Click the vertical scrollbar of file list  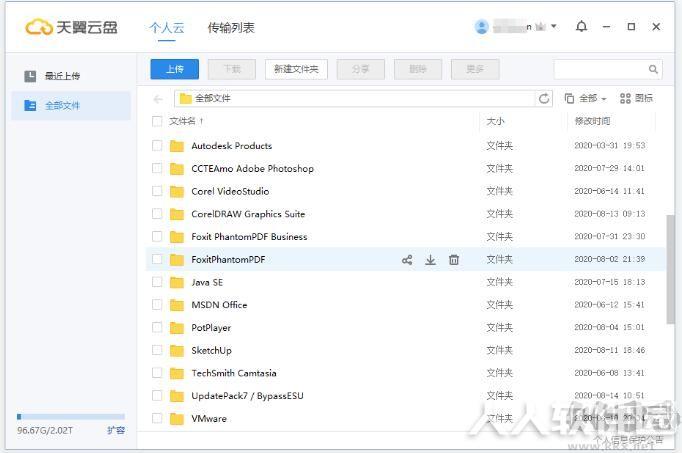pos(670,269)
